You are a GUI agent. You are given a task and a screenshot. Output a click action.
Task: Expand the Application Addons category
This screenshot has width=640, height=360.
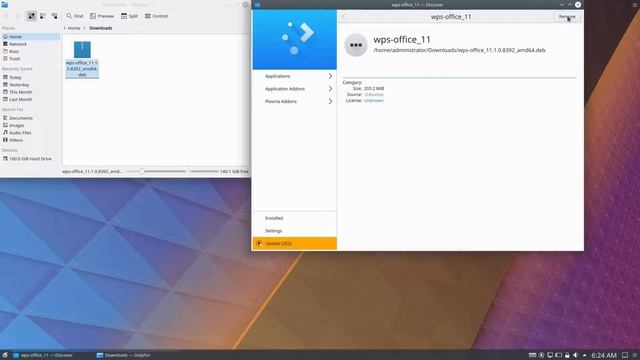(x=294, y=89)
